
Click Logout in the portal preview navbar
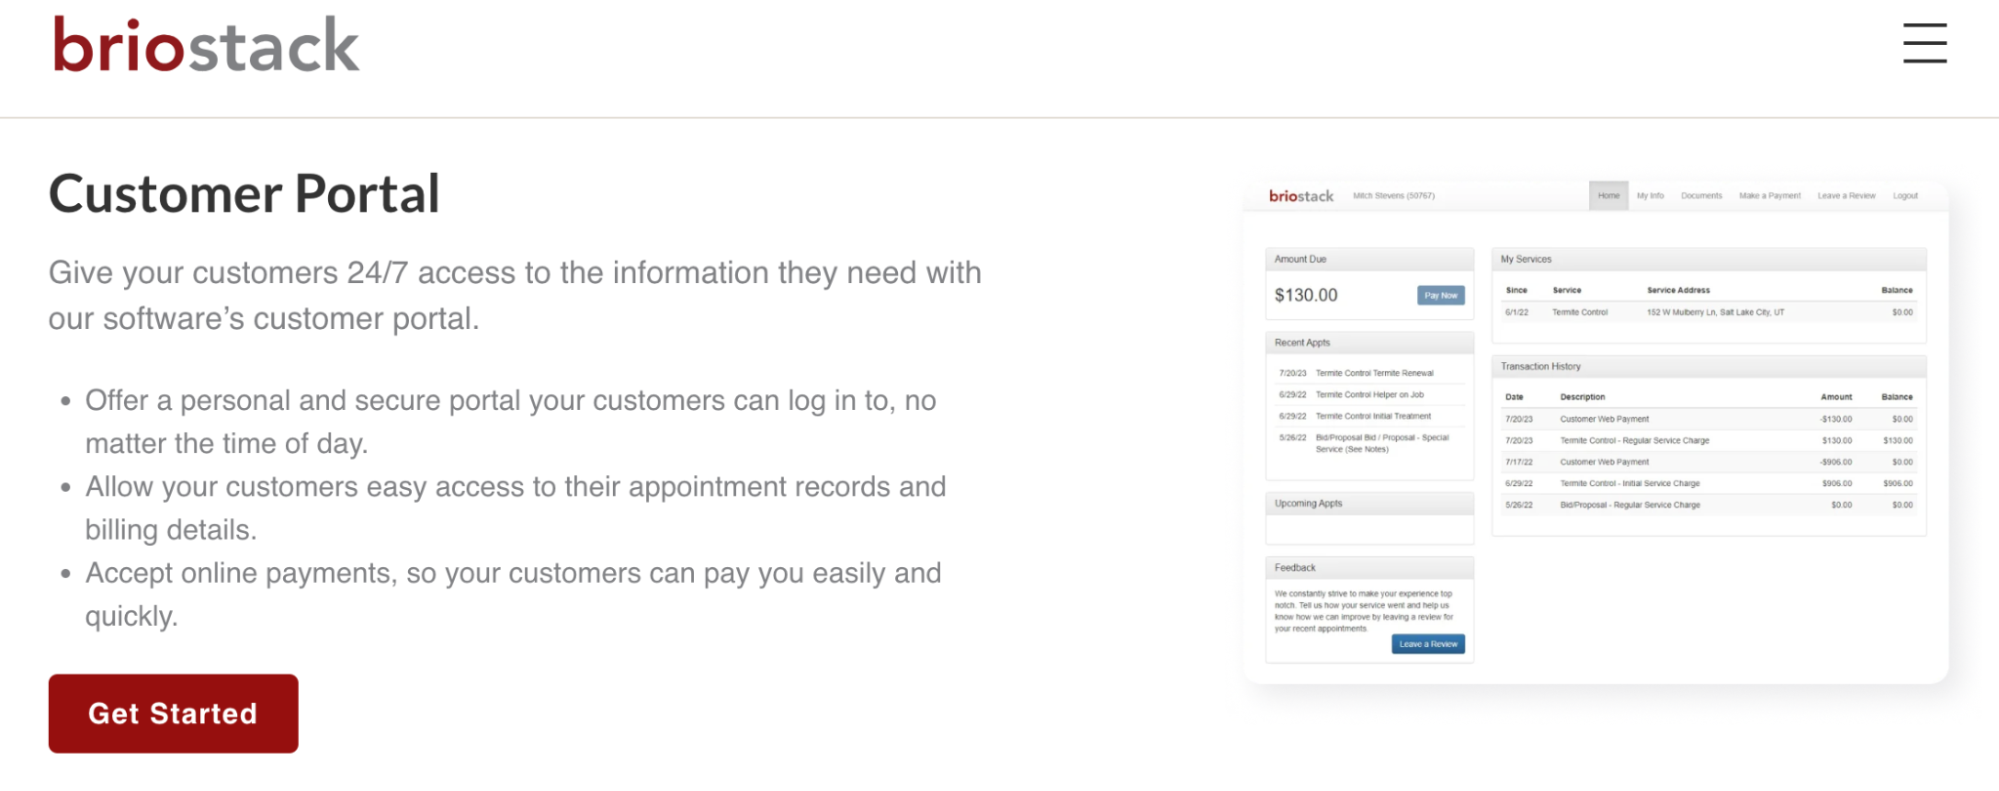point(1905,196)
